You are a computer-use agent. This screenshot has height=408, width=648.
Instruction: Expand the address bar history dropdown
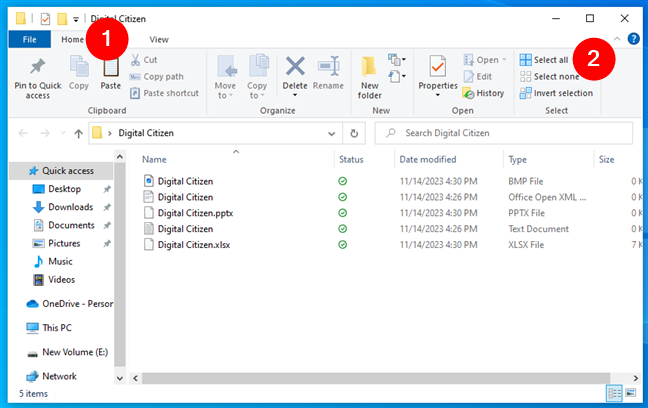coord(331,134)
